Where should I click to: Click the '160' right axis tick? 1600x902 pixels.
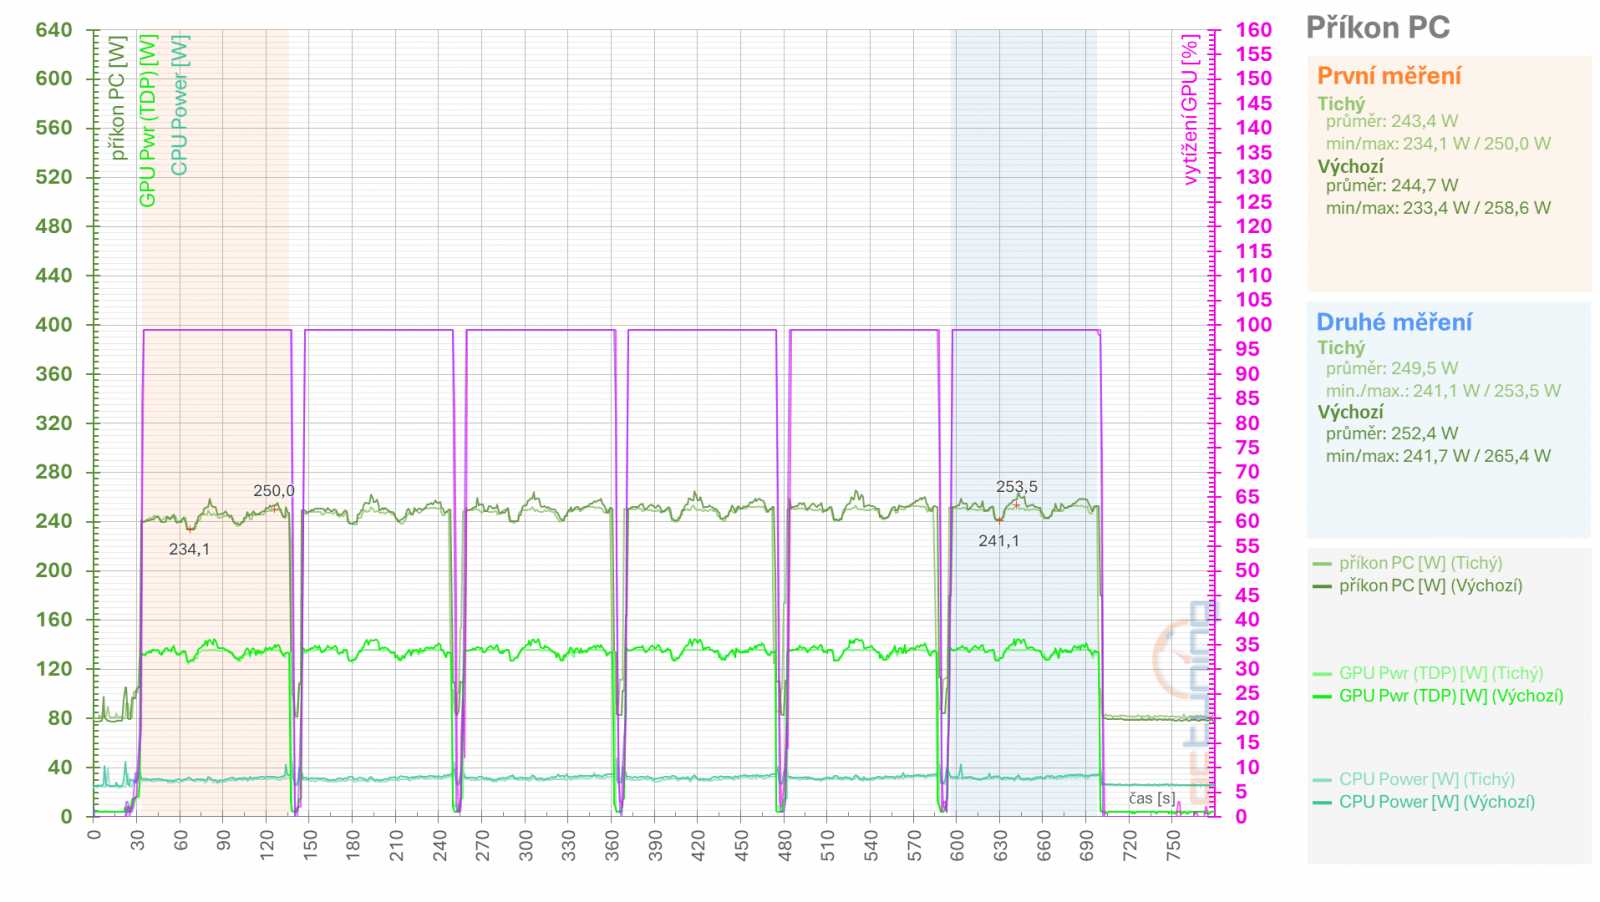[x=1254, y=30]
